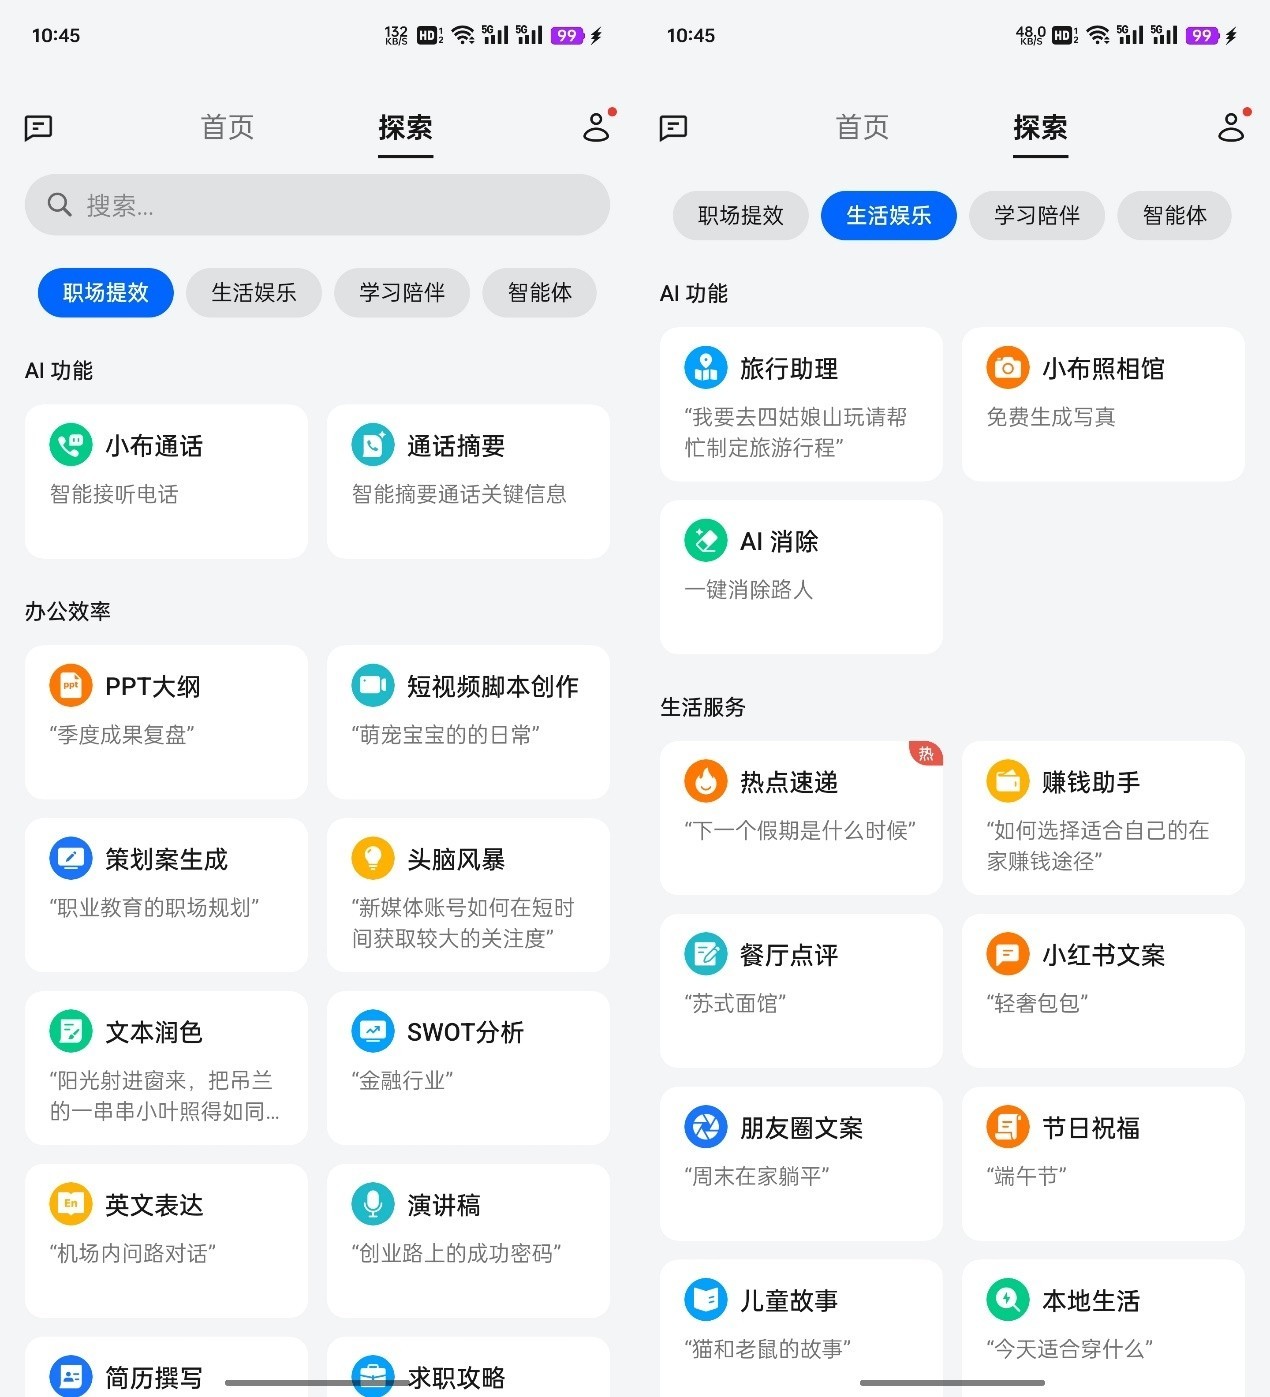1270x1397 pixels.
Task: Open PPT大纲 via its orange icon
Action: click(69, 686)
